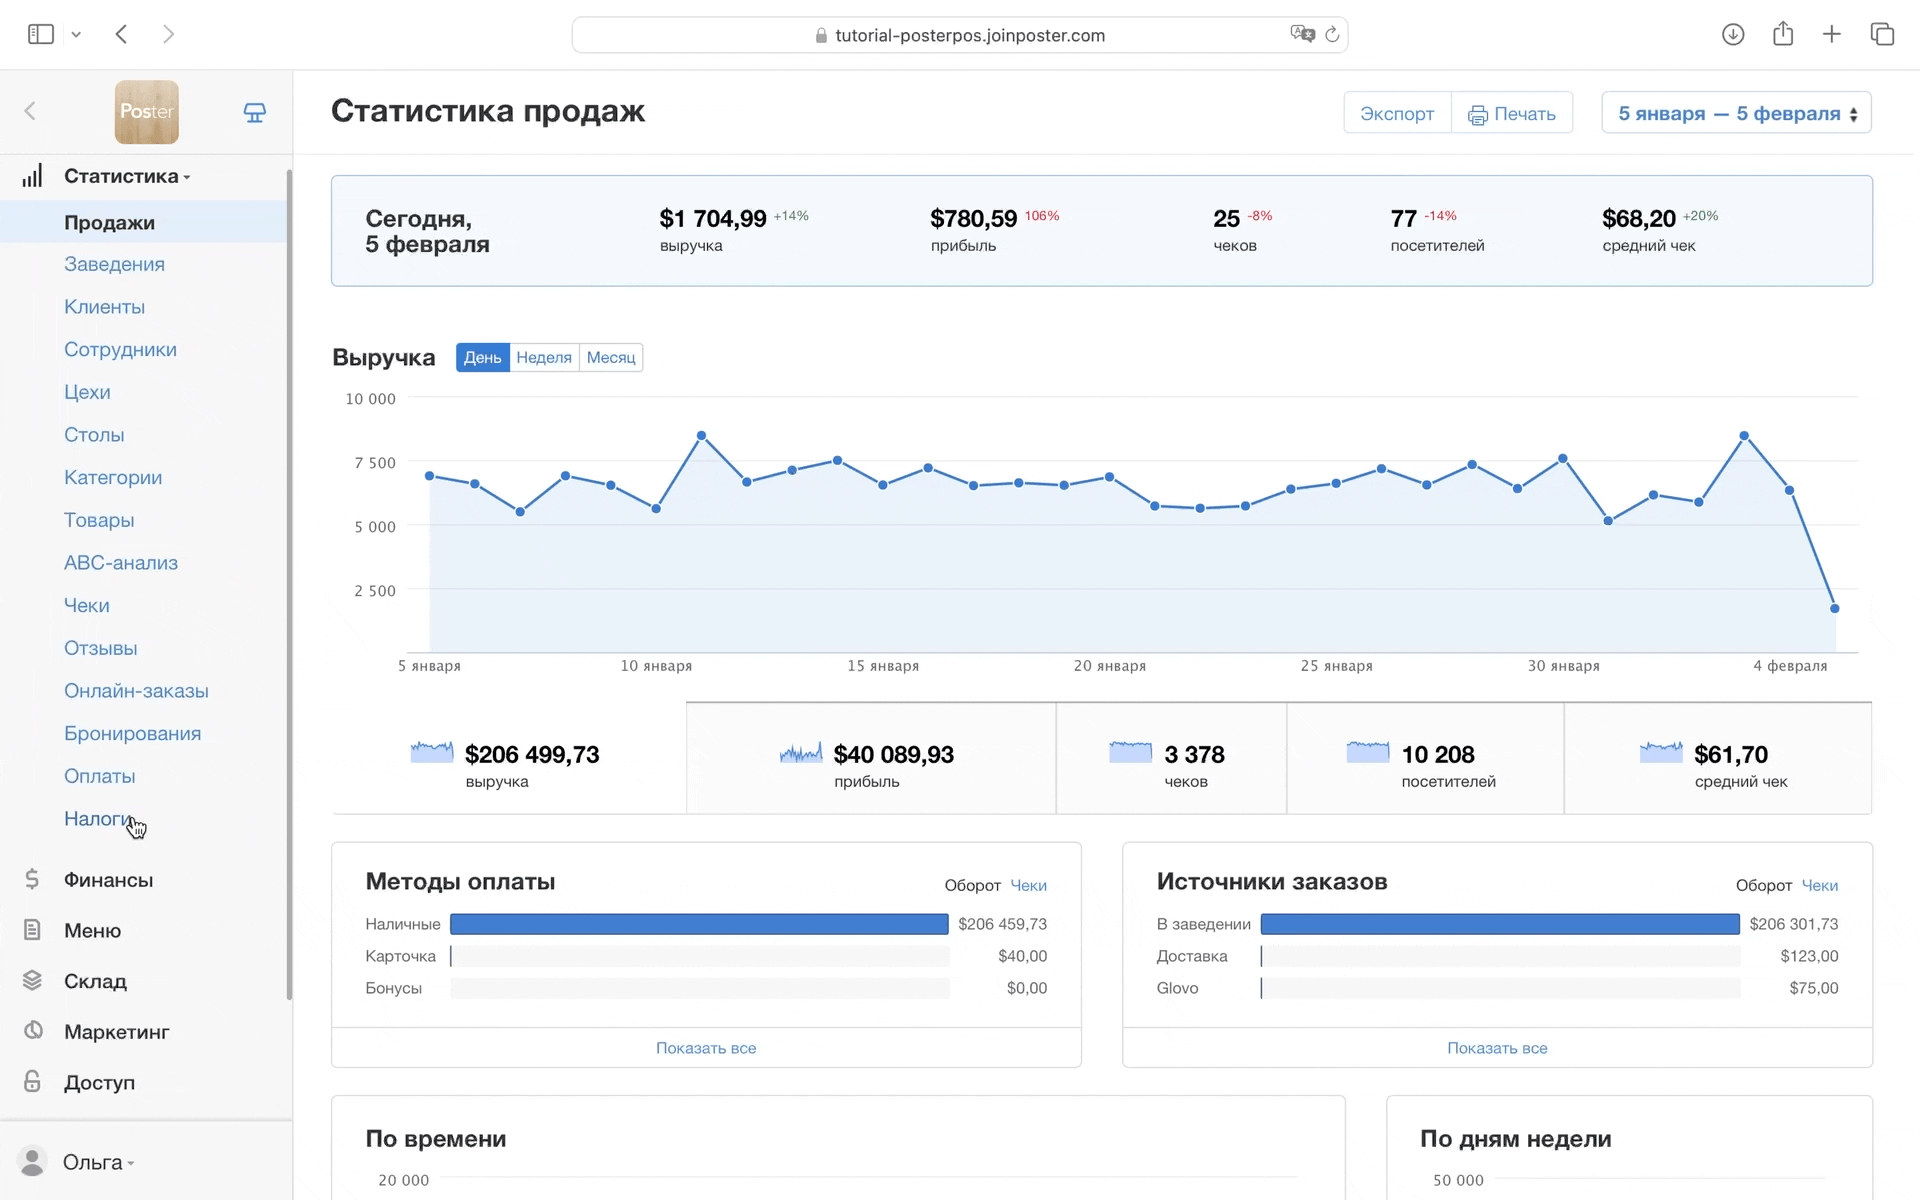Image resolution: width=1920 pixels, height=1200 pixels.
Task: Toggle Методы оплаты to Чеки view
Action: [x=1028, y=885]
